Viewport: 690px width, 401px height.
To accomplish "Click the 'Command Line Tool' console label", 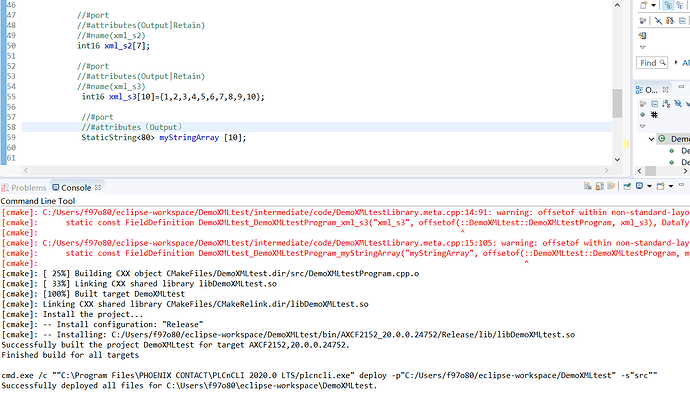I will pos(38,201).
